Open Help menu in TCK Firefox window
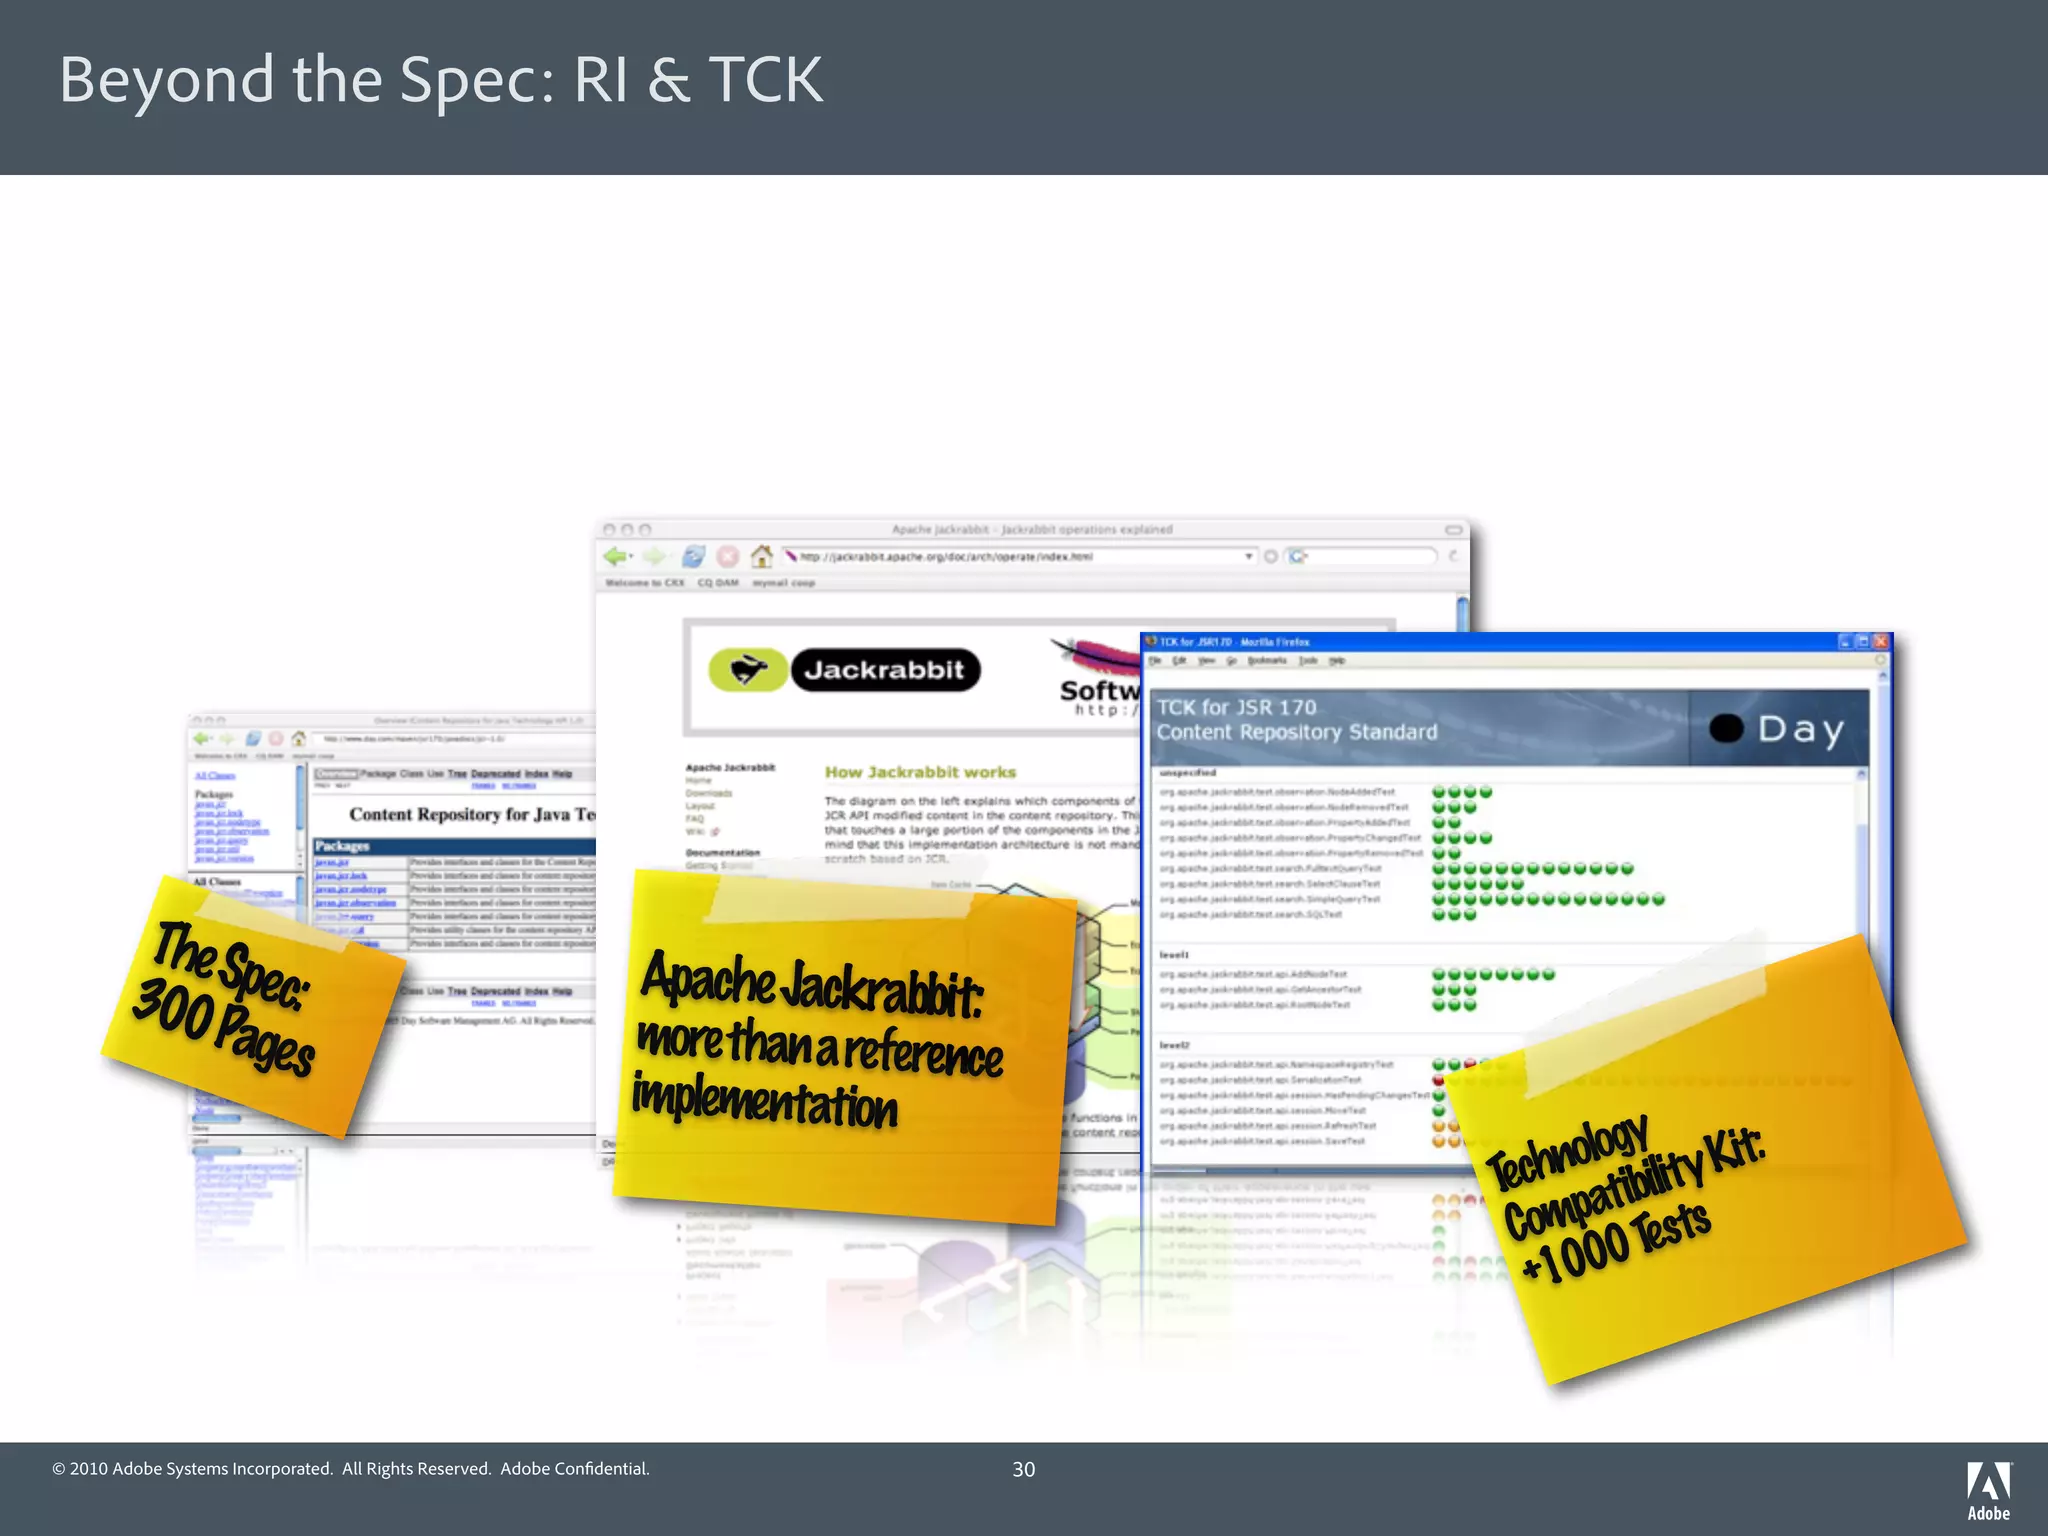The height and width of the screenshot is (1536, 2048). 1337,660
